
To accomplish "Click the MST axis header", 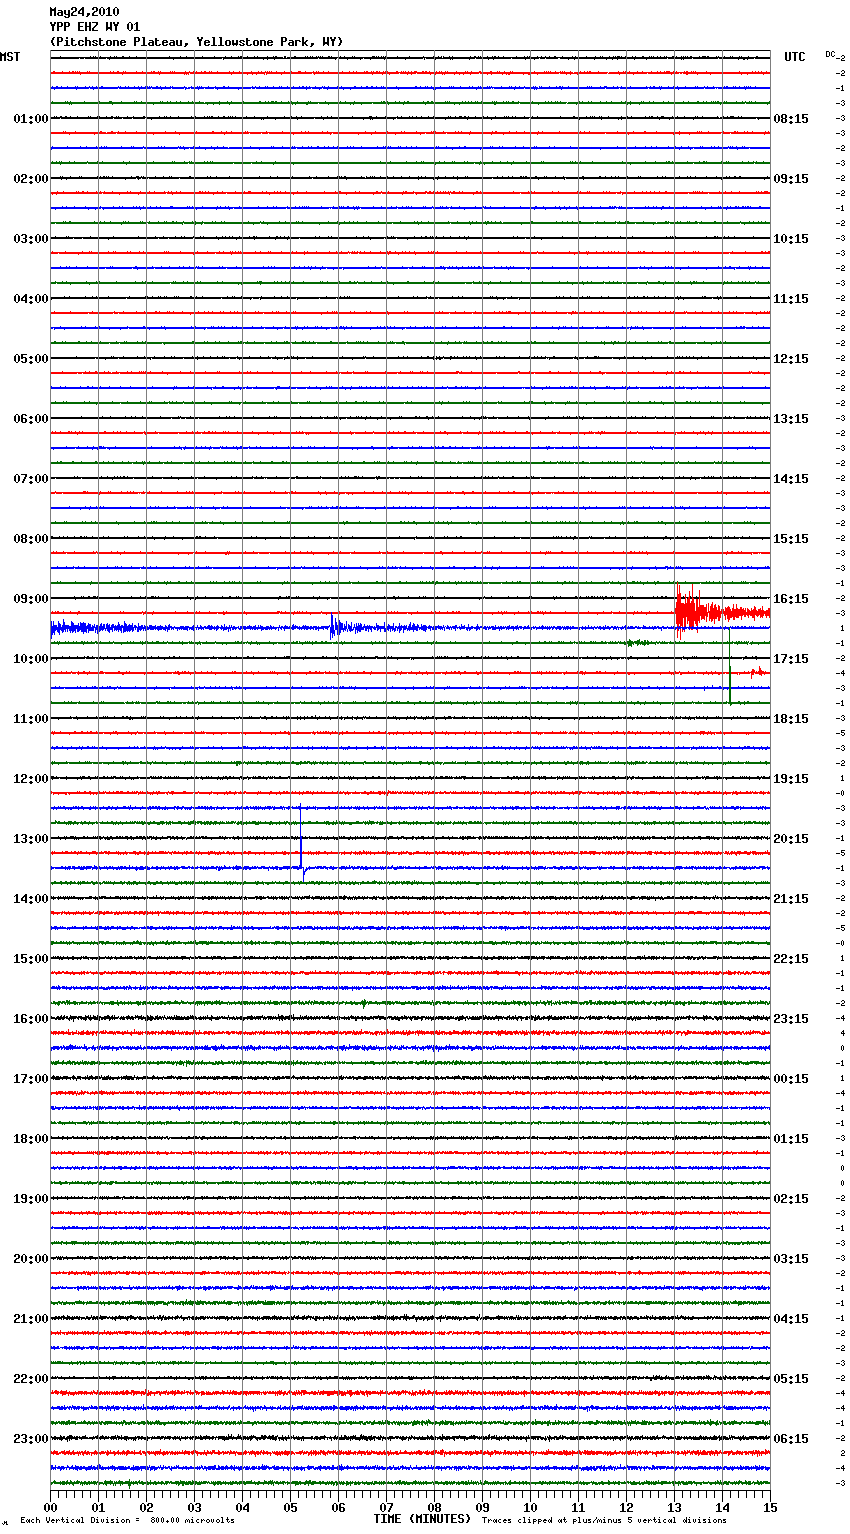I will click(10, 57).
